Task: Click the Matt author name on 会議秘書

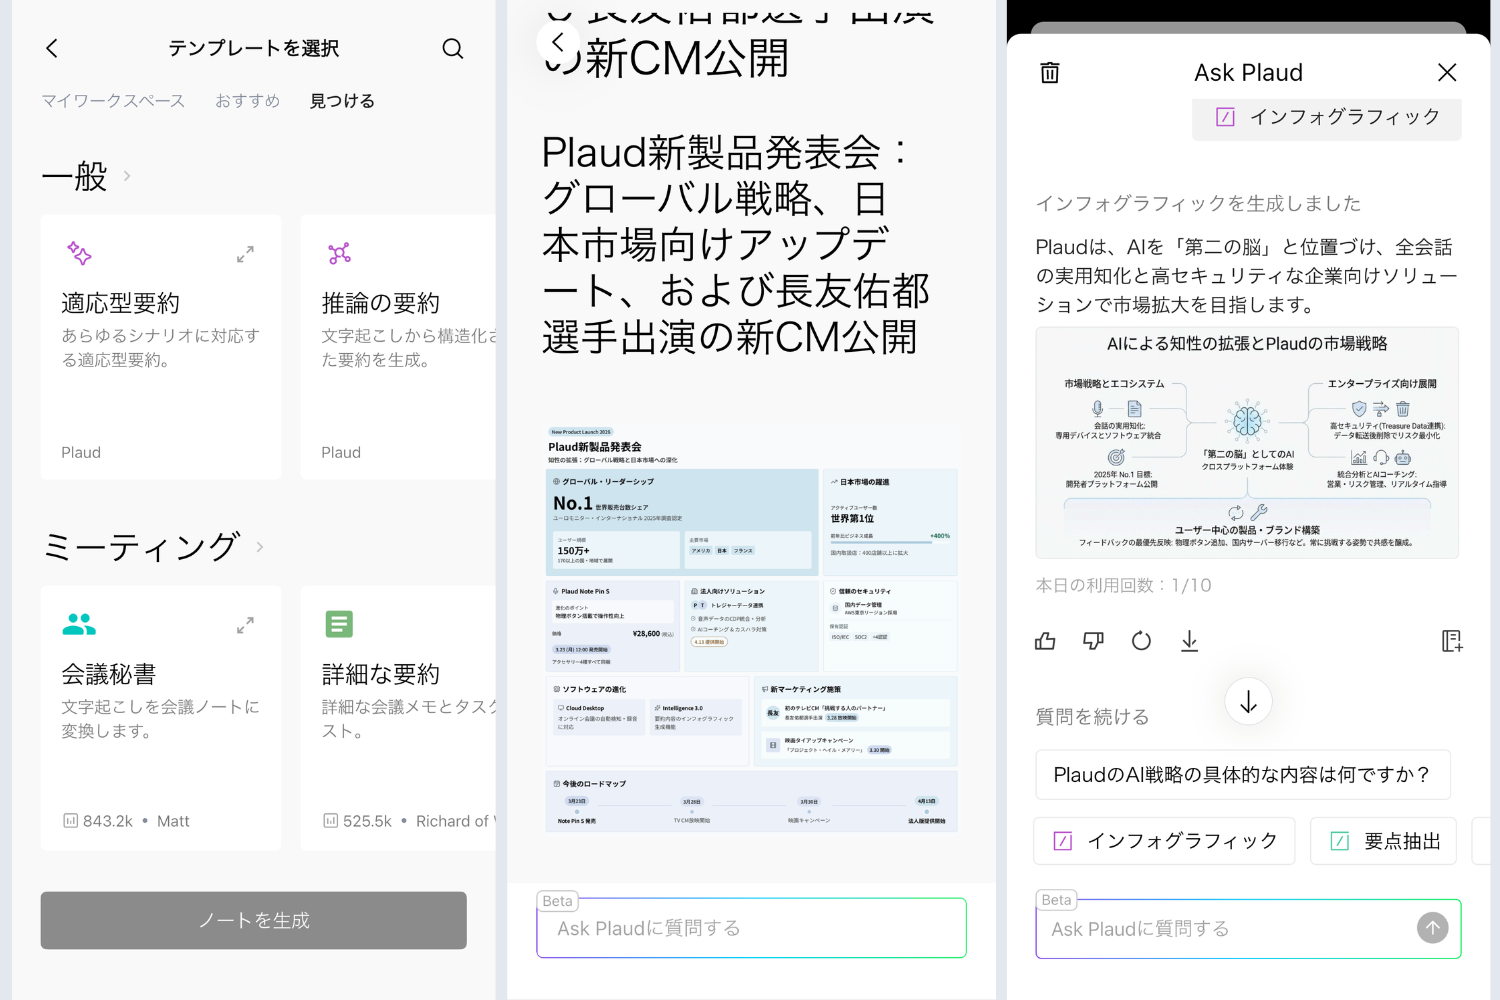Action: pyautogui.click(x=173, y=821)
